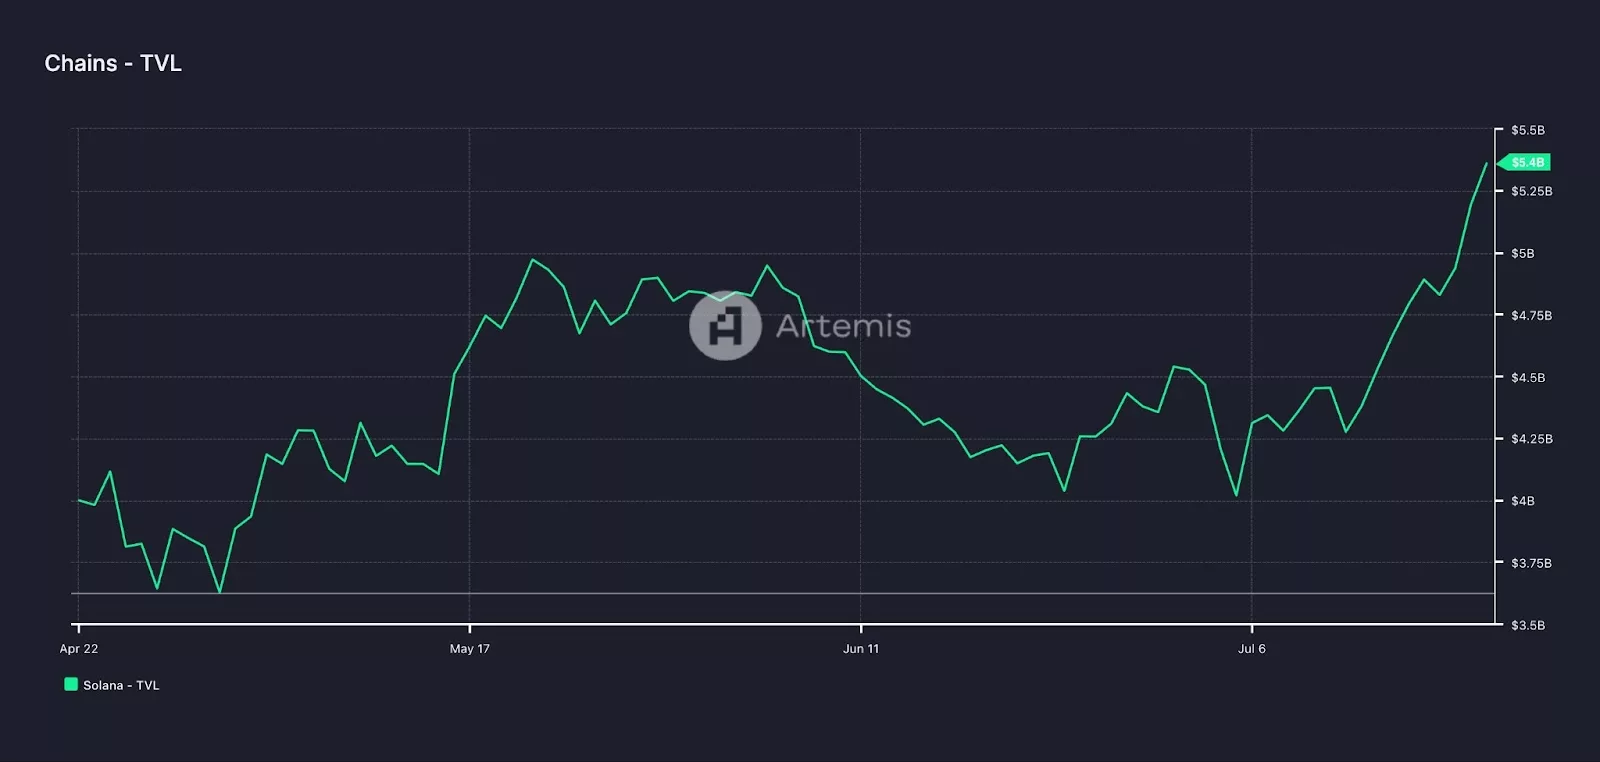Click the Solana - TVL legend color swatch
Image resolution: width=1600 pixels, height=762 pixels.
pyautogui.click(x=71, y=684)
